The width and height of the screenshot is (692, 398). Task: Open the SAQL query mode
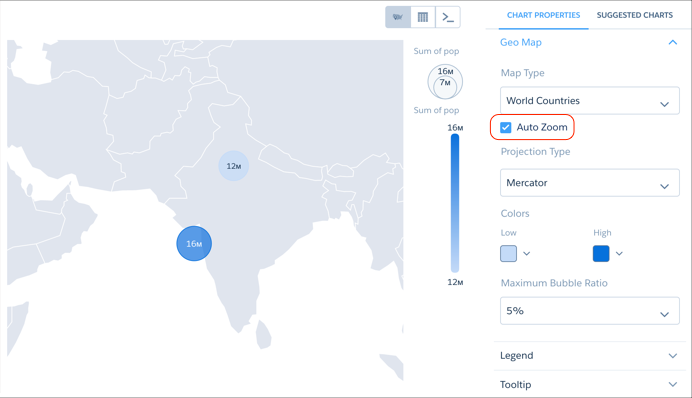[x=448, y=17]
